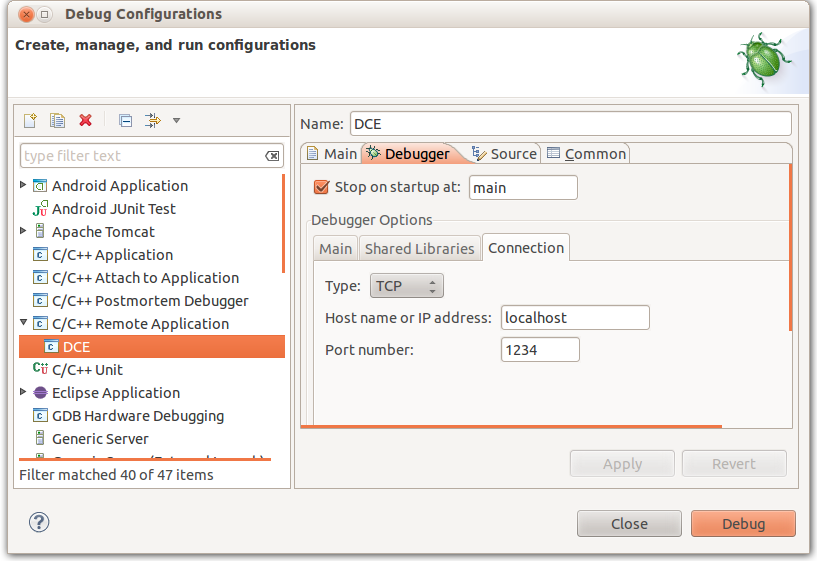Open the filter options dropdown arrow
This screenshot has width=817, height=561.
coord(177,121)
